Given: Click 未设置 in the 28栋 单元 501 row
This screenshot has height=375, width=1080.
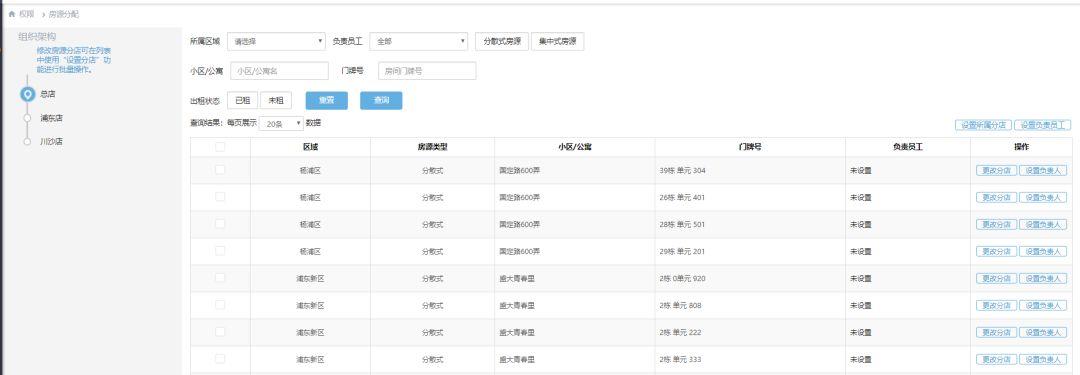Looking at the screenshot, I should coord(860,224).
